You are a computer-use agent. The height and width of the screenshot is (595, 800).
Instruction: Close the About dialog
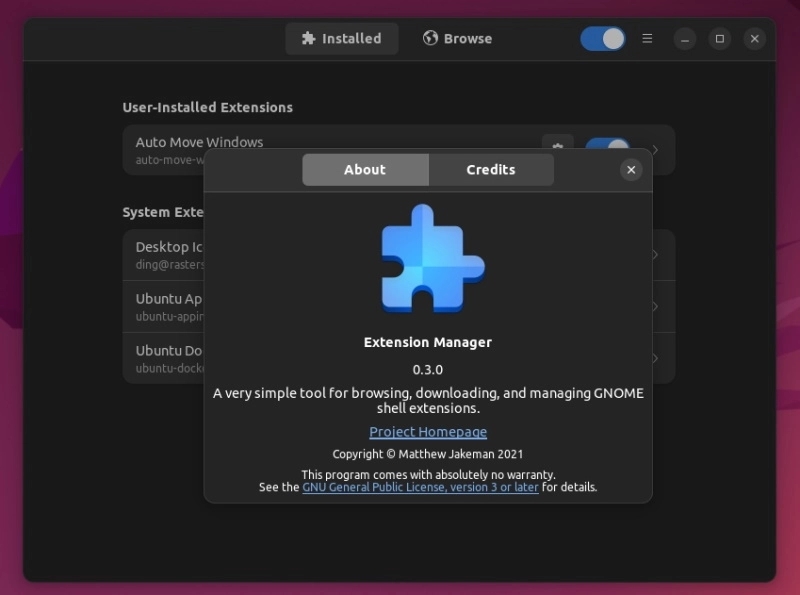click(631, 169)
